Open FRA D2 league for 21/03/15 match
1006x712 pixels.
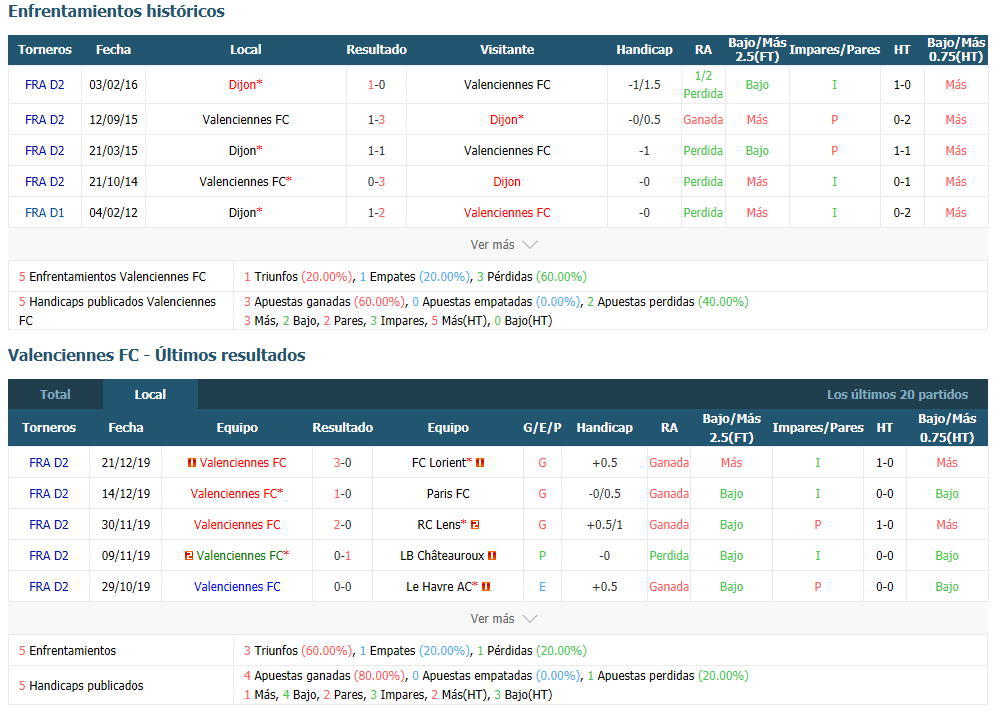click(x=44, y=151)
